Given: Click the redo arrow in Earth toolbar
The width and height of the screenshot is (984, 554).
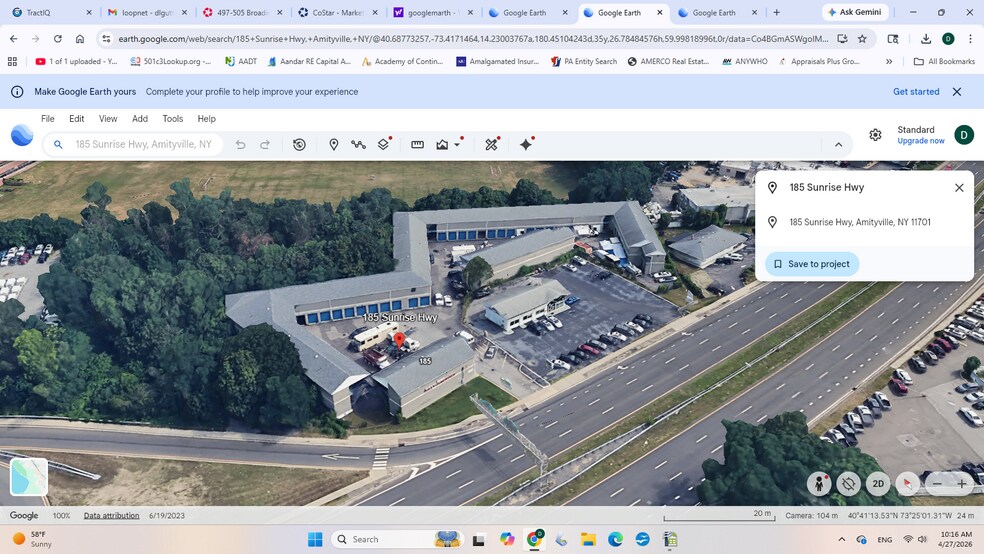Looking at the screenshot, I should pos(265,144).
